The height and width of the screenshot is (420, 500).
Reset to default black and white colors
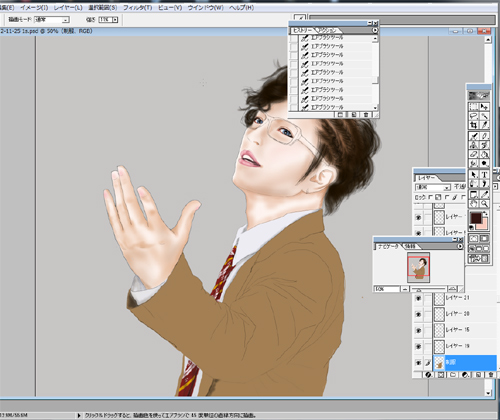472,227
